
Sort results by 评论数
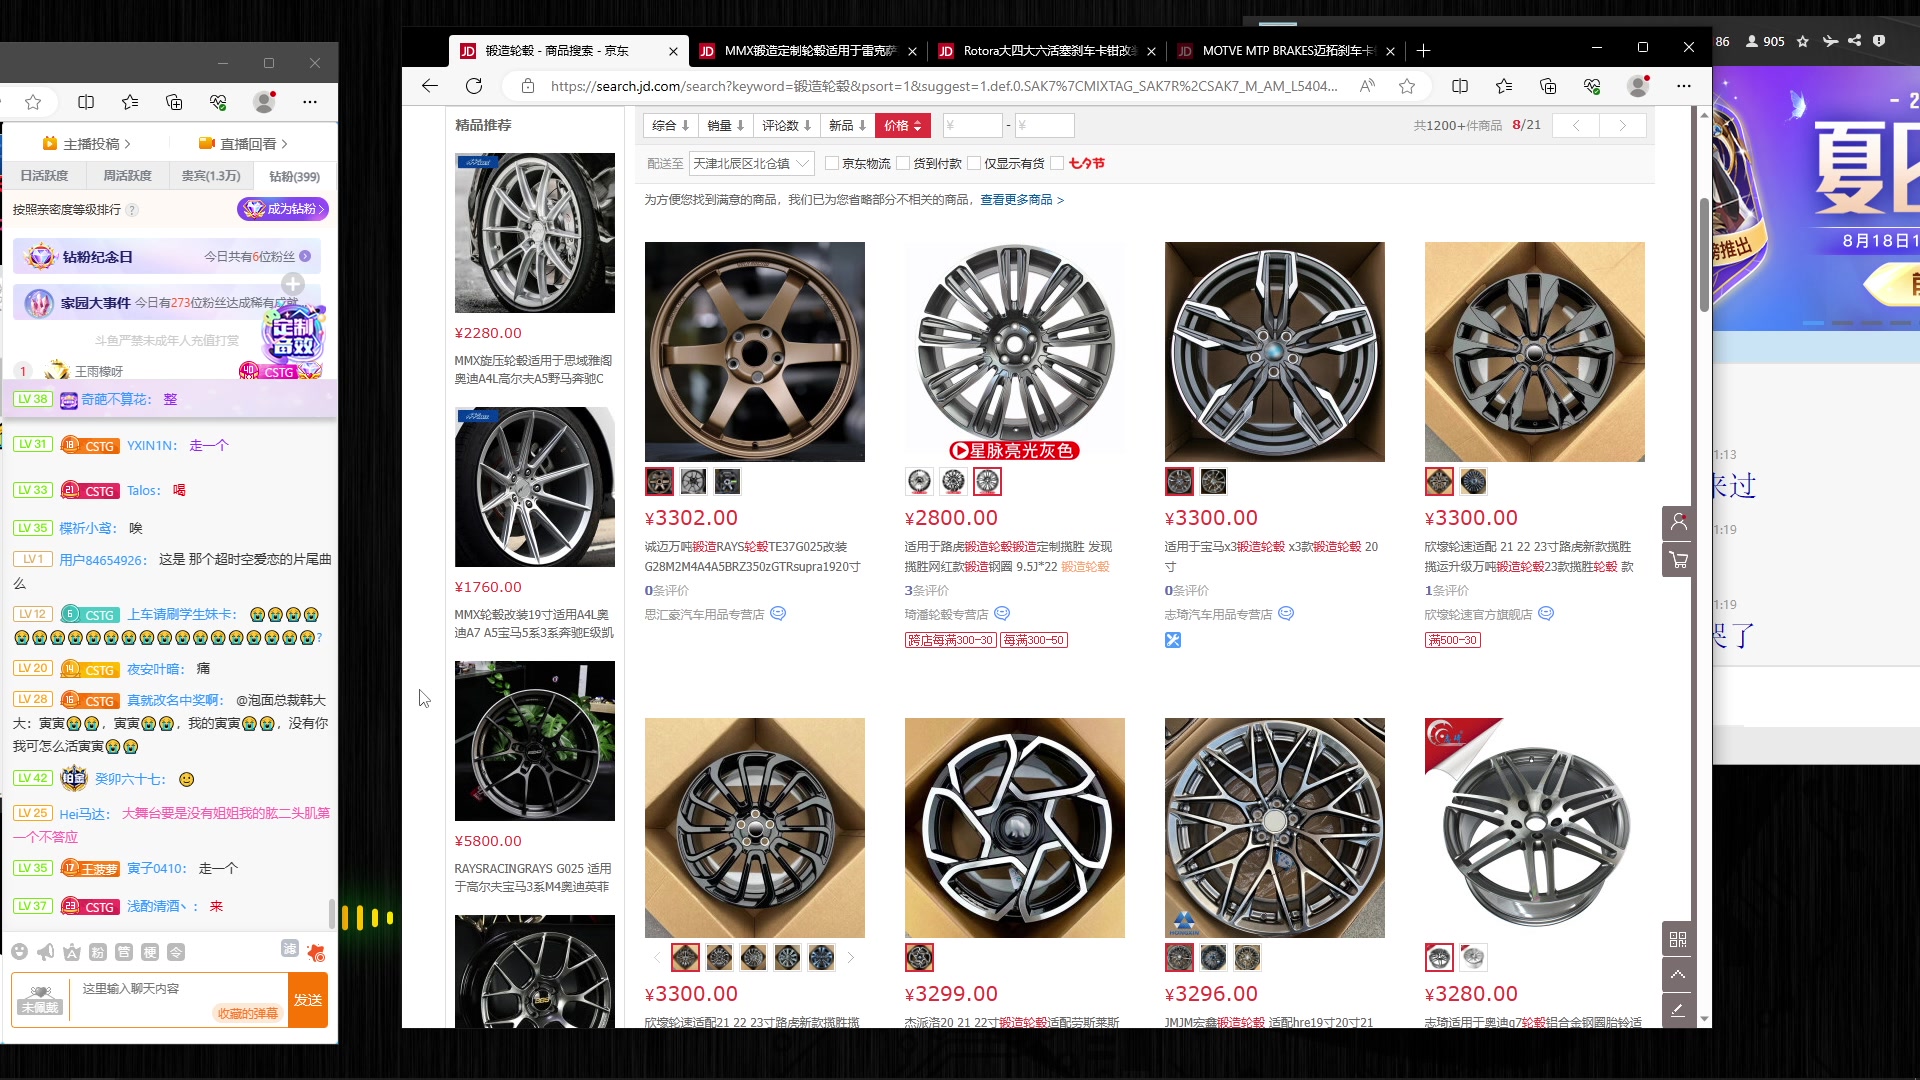click(786, 125)
